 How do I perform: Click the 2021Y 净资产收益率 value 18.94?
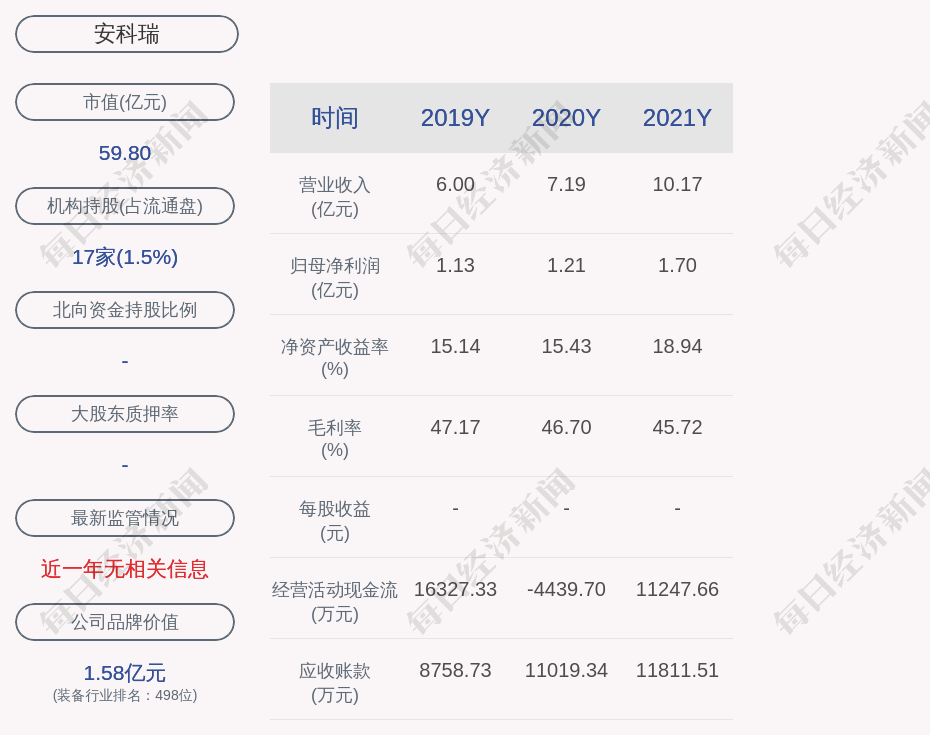[677, 346]
